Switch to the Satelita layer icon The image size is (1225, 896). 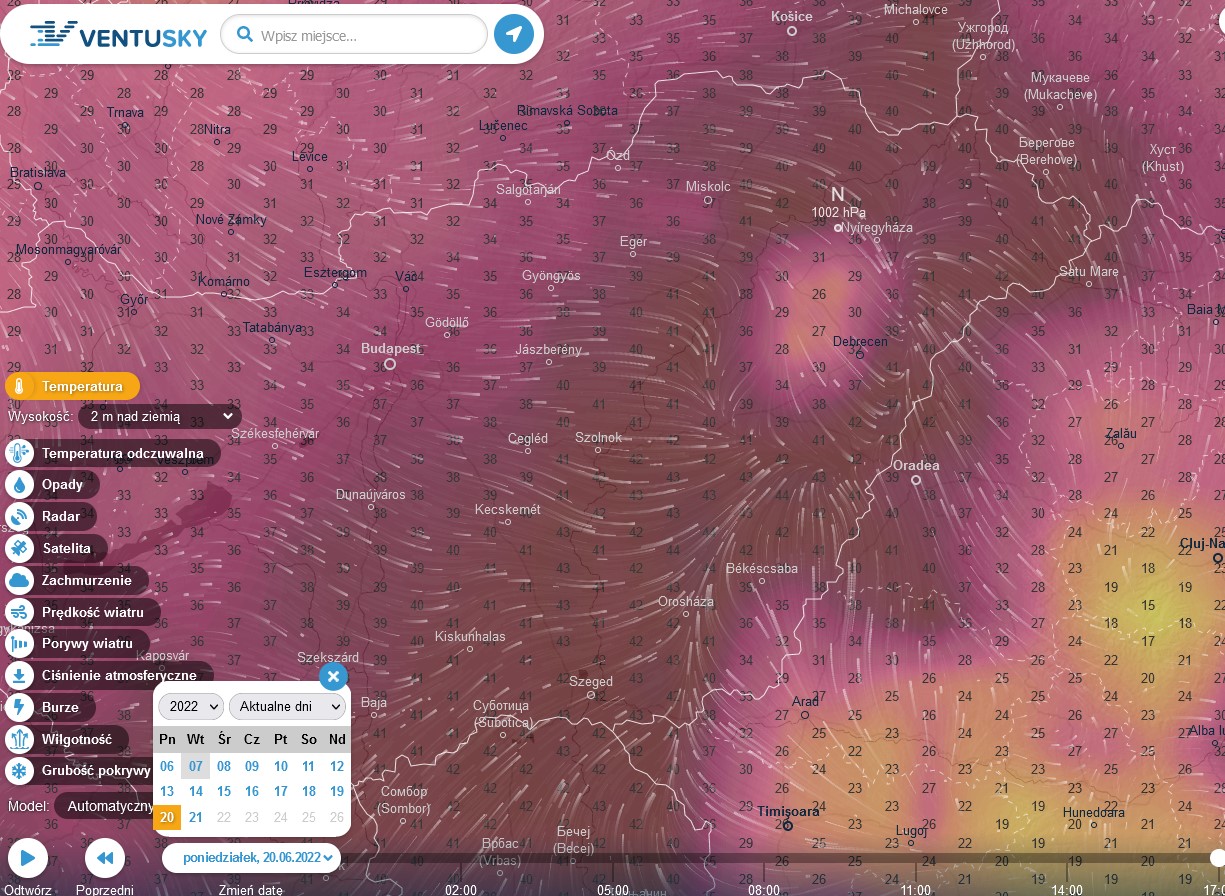coord(19,548)
